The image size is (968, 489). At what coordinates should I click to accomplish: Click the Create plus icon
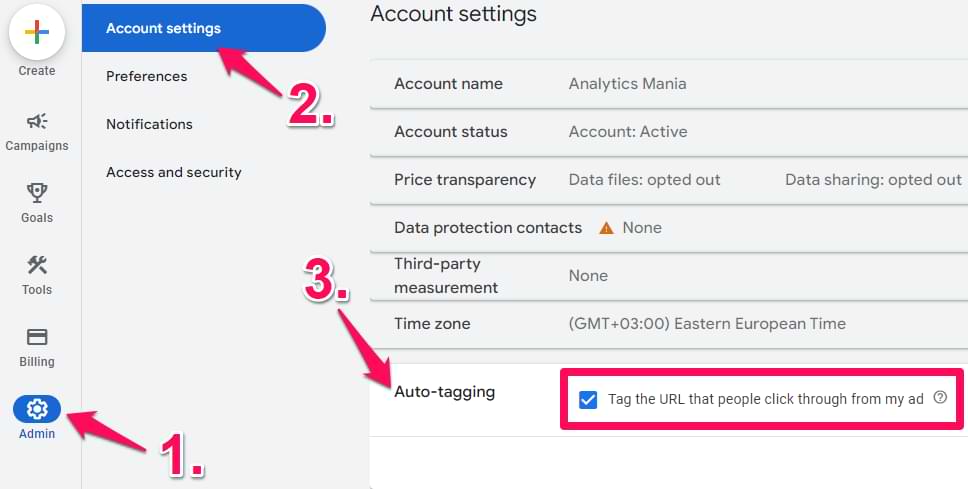click(x=37, y=31)
